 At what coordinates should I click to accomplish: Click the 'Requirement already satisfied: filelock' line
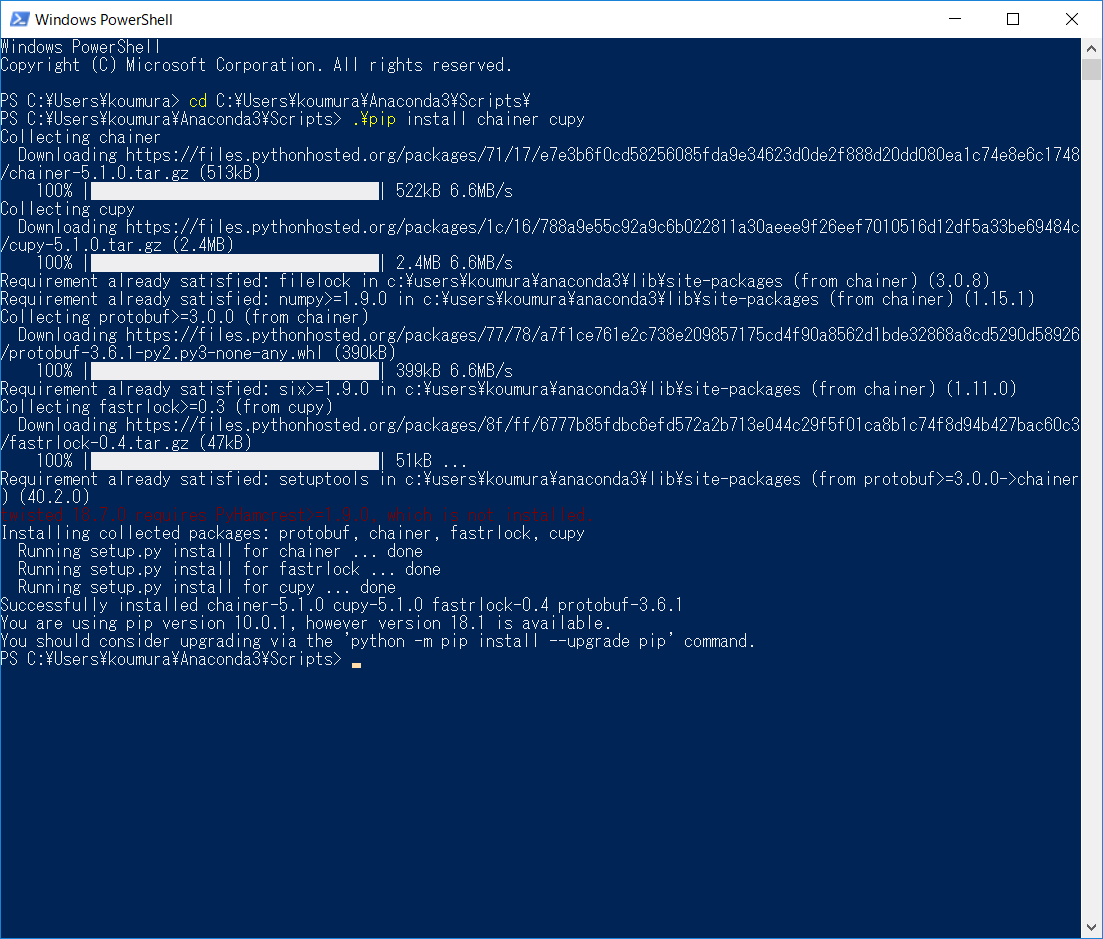[x=495, y=281]
